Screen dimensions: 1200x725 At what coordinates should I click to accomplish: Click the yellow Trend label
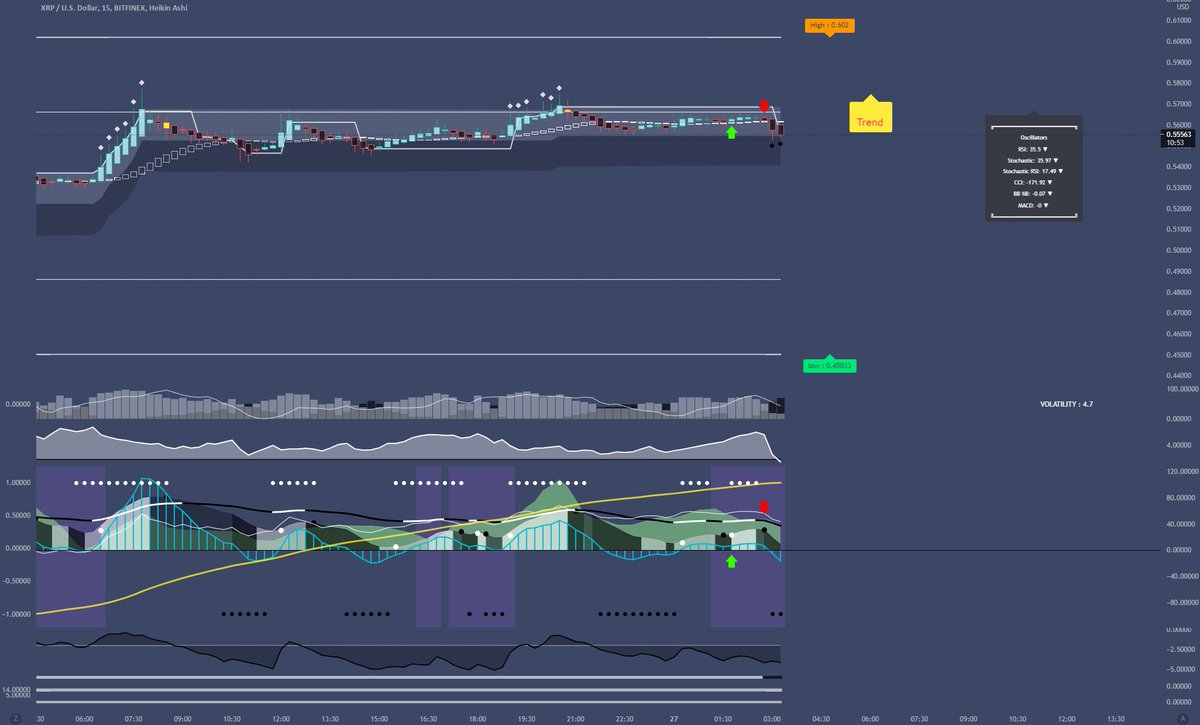click(x=869, y=118)
